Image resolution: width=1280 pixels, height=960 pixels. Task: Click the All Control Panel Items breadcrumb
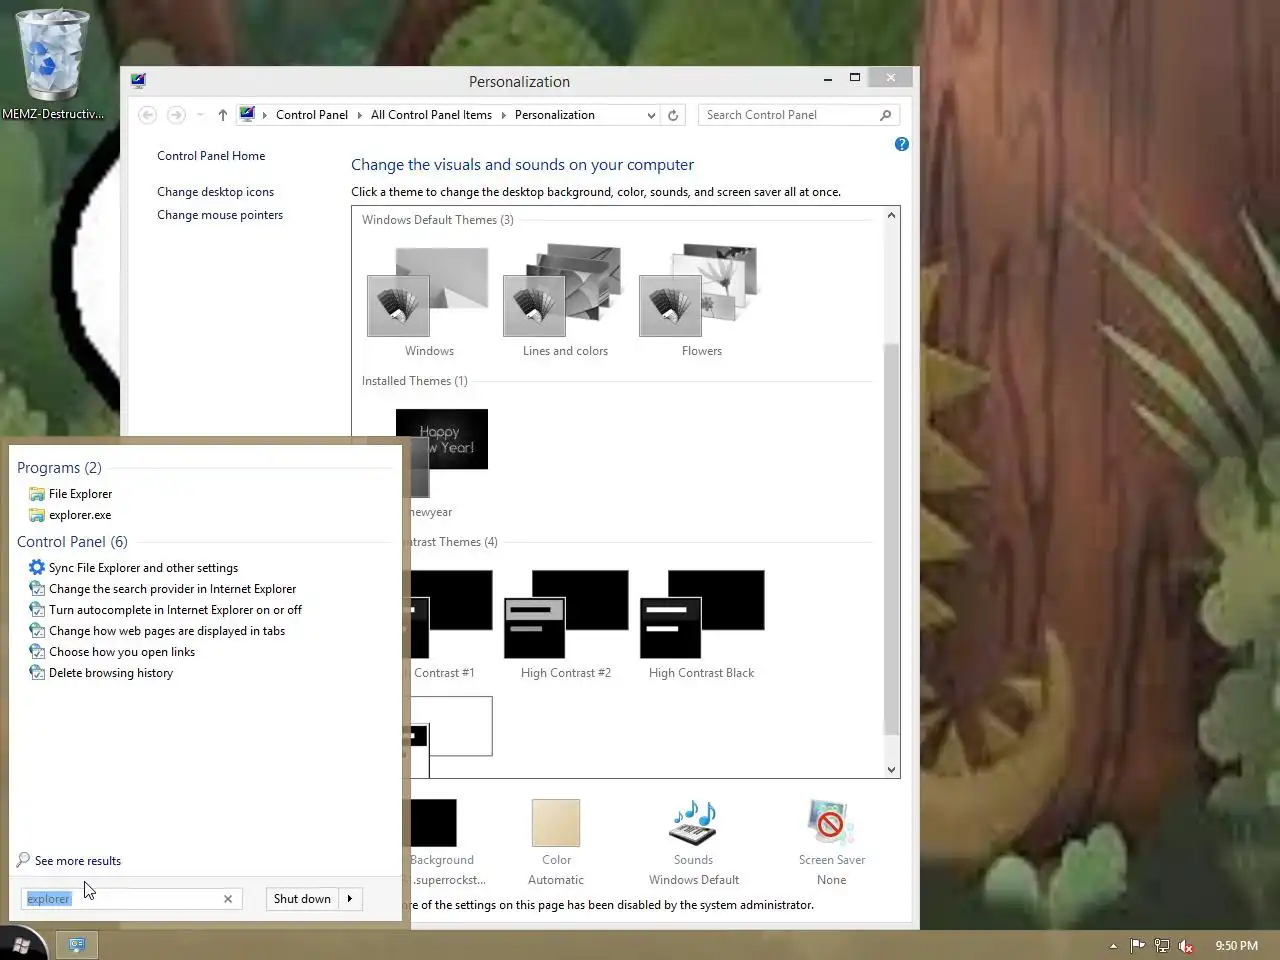[431, 115]
